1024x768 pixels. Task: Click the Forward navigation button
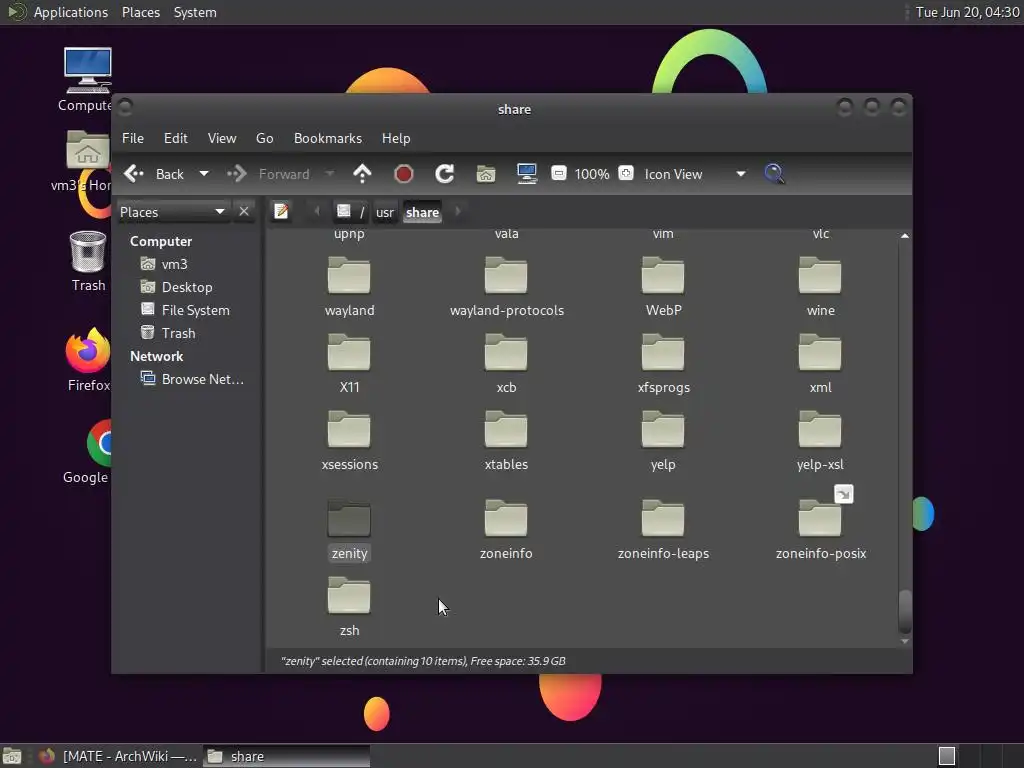click(268, 174)
